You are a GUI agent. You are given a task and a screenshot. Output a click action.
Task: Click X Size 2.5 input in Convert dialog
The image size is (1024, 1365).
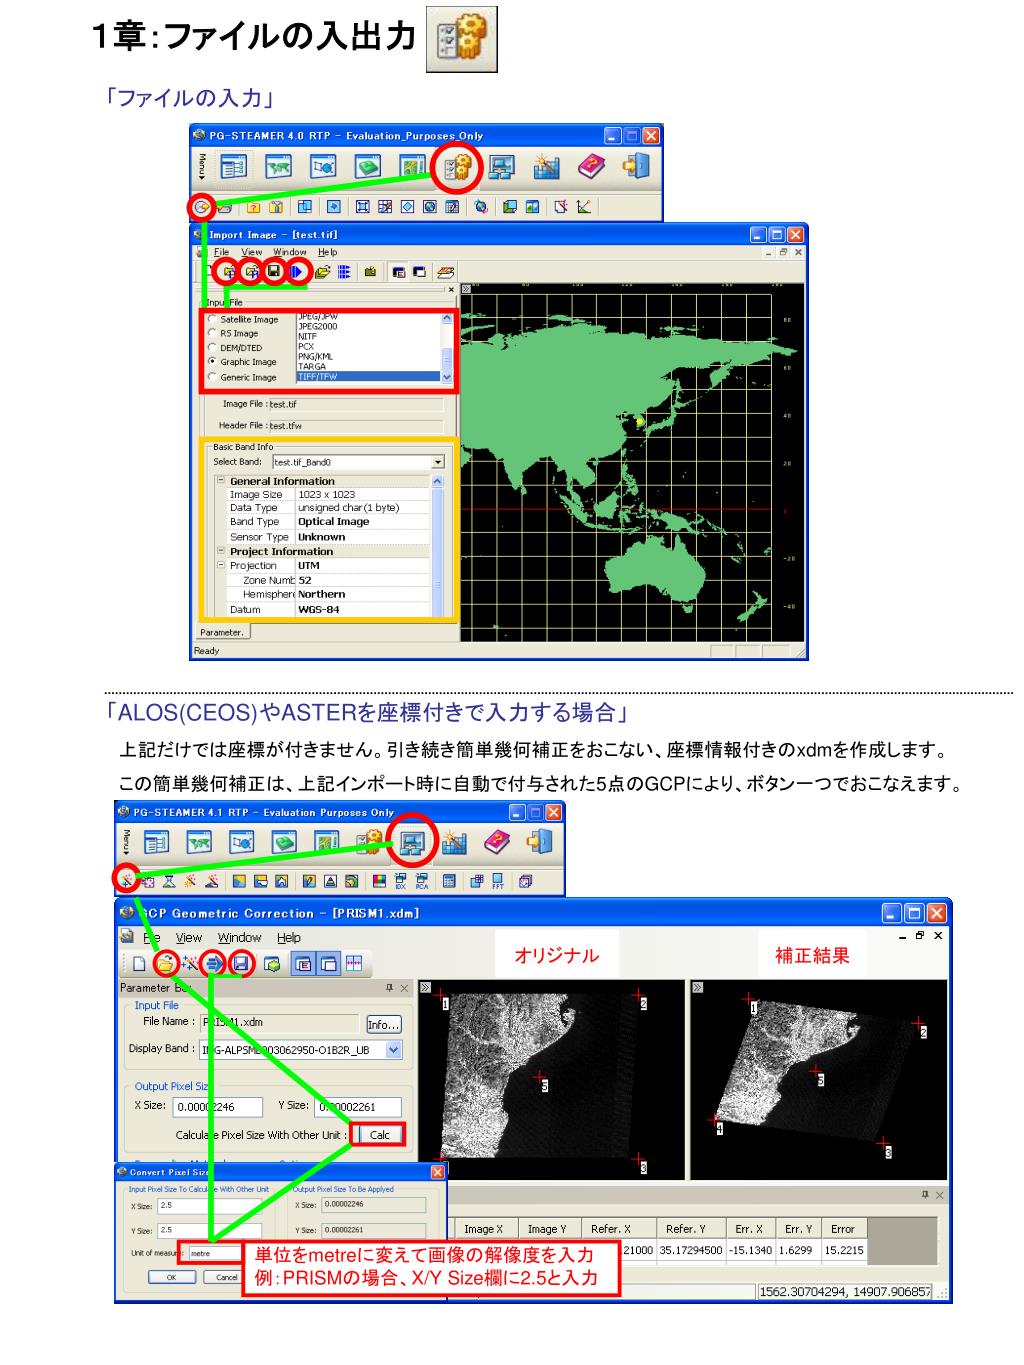pyautogui.click(x=208, y=1206)
